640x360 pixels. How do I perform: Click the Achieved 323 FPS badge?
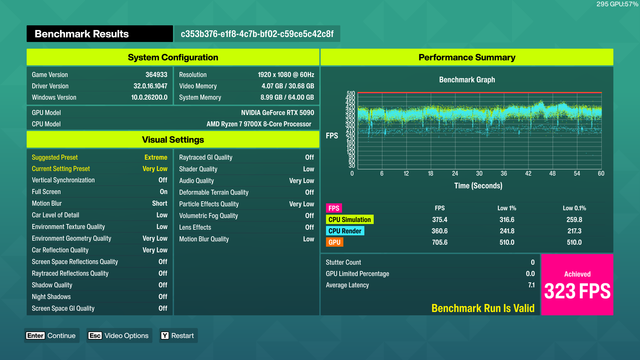pyautogui.click(x=577, y=284)
